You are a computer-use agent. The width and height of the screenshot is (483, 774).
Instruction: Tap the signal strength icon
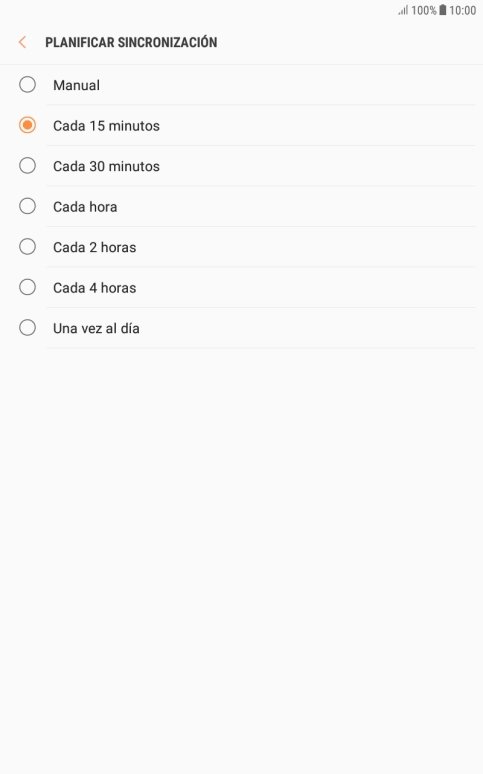(x=403, y=10)
